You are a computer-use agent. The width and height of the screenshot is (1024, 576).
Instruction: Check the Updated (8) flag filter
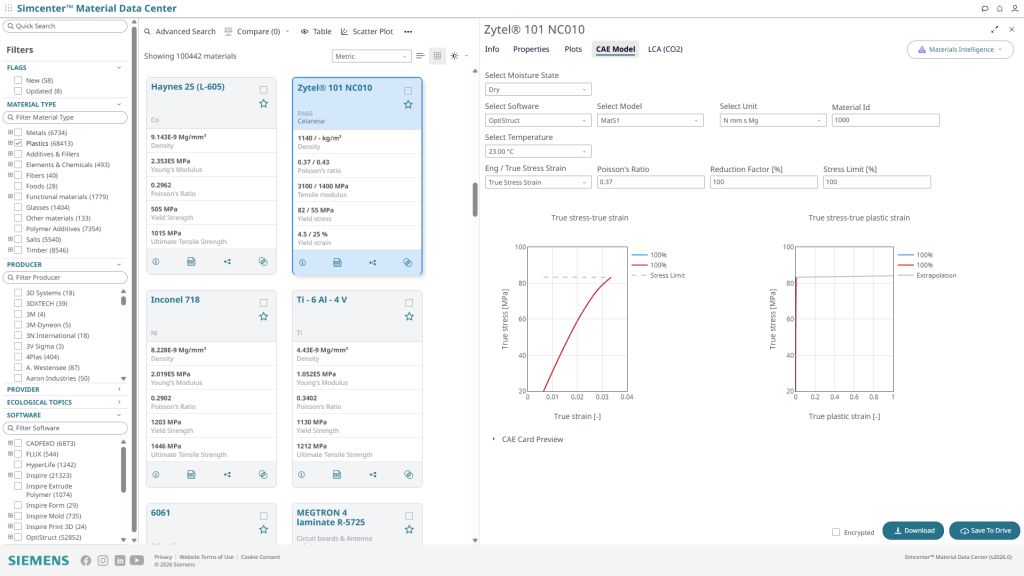18,91
